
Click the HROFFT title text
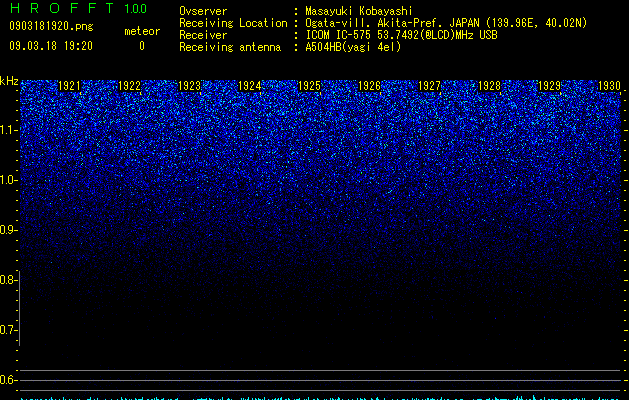62,8
